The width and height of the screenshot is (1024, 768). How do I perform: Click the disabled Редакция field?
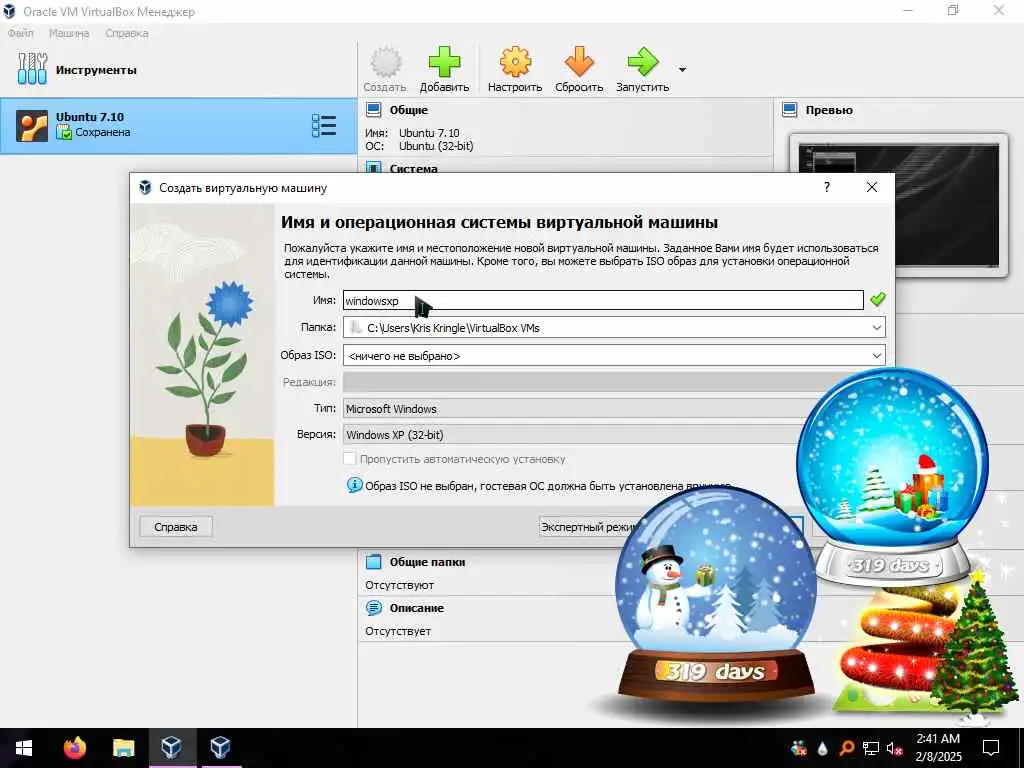[x=573, y=382]
